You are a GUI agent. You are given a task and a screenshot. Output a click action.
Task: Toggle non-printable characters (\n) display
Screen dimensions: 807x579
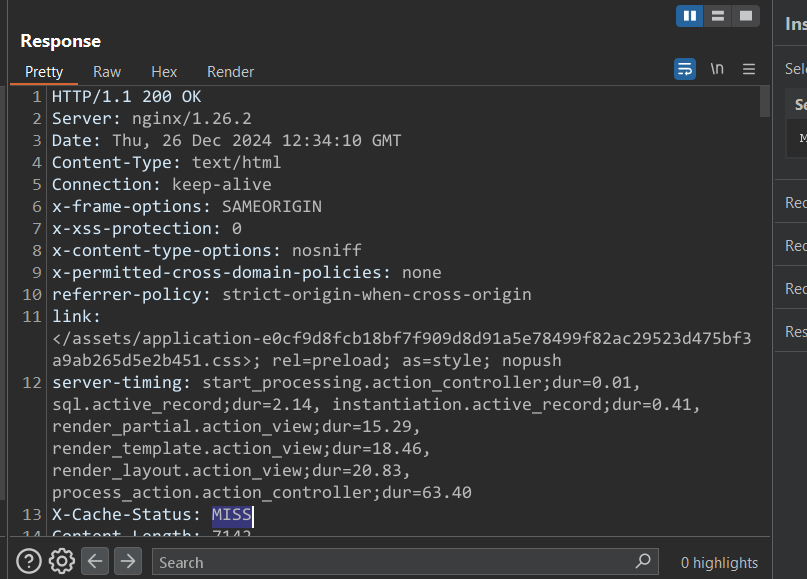coord(717,69)
